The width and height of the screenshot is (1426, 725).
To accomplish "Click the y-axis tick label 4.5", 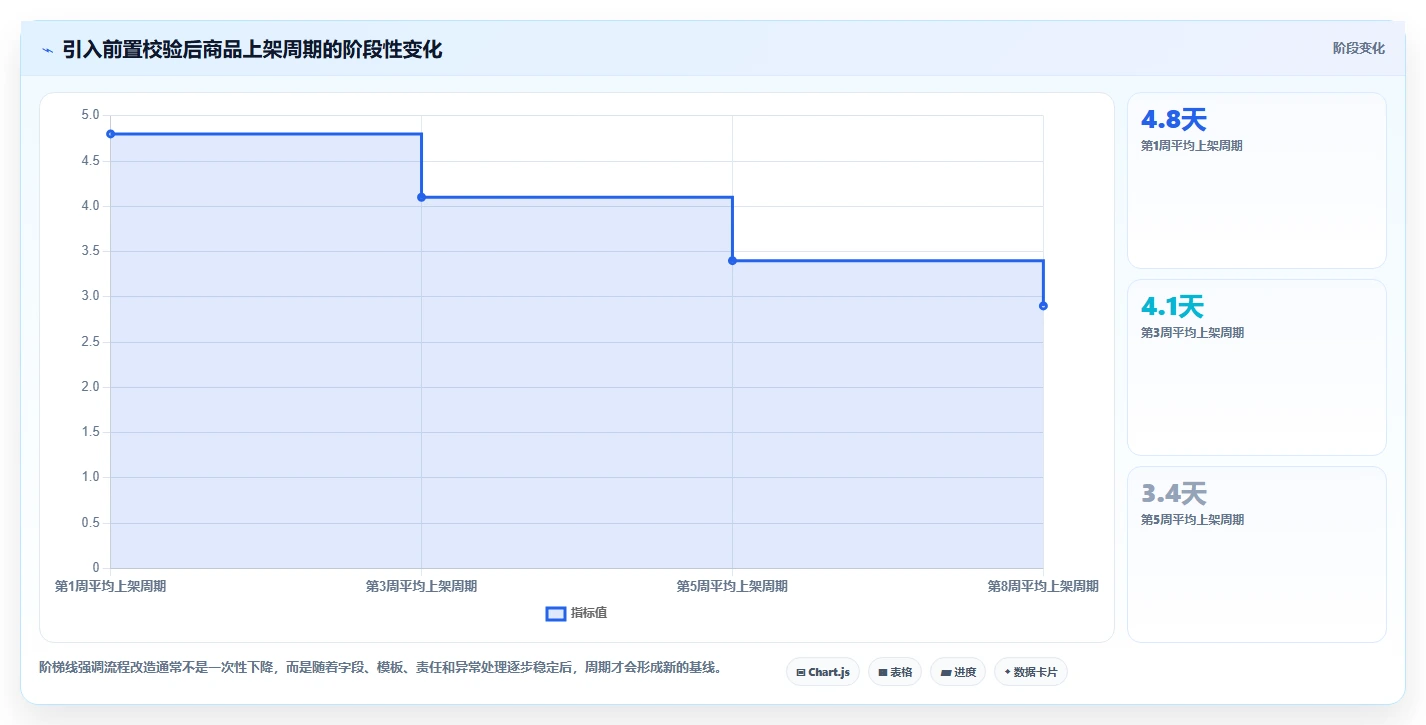I will [x=90, y=160].
